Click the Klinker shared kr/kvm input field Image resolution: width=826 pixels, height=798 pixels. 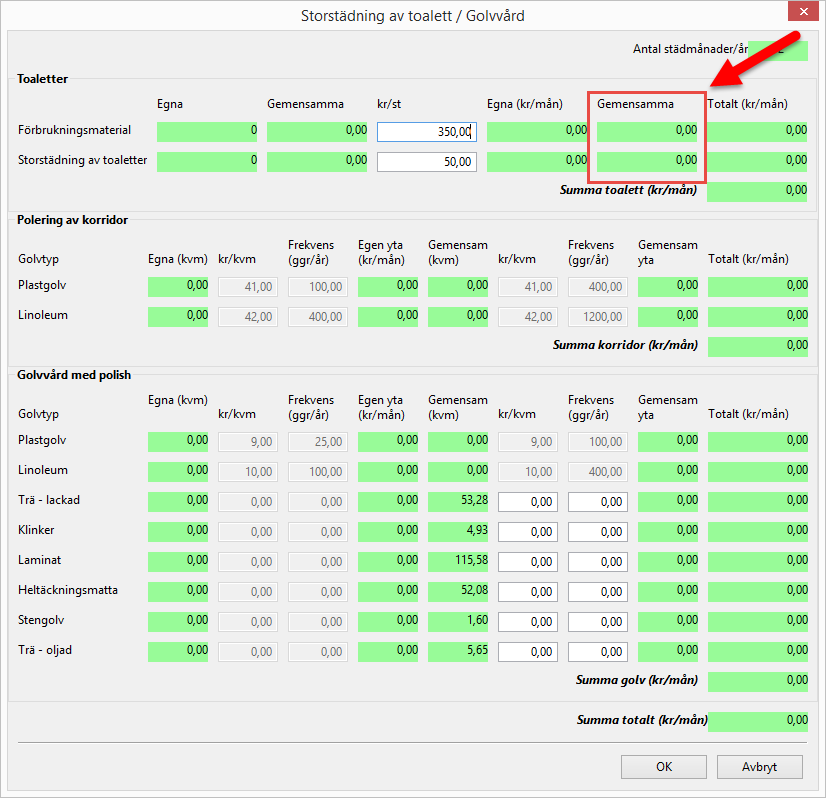(527, 531)
